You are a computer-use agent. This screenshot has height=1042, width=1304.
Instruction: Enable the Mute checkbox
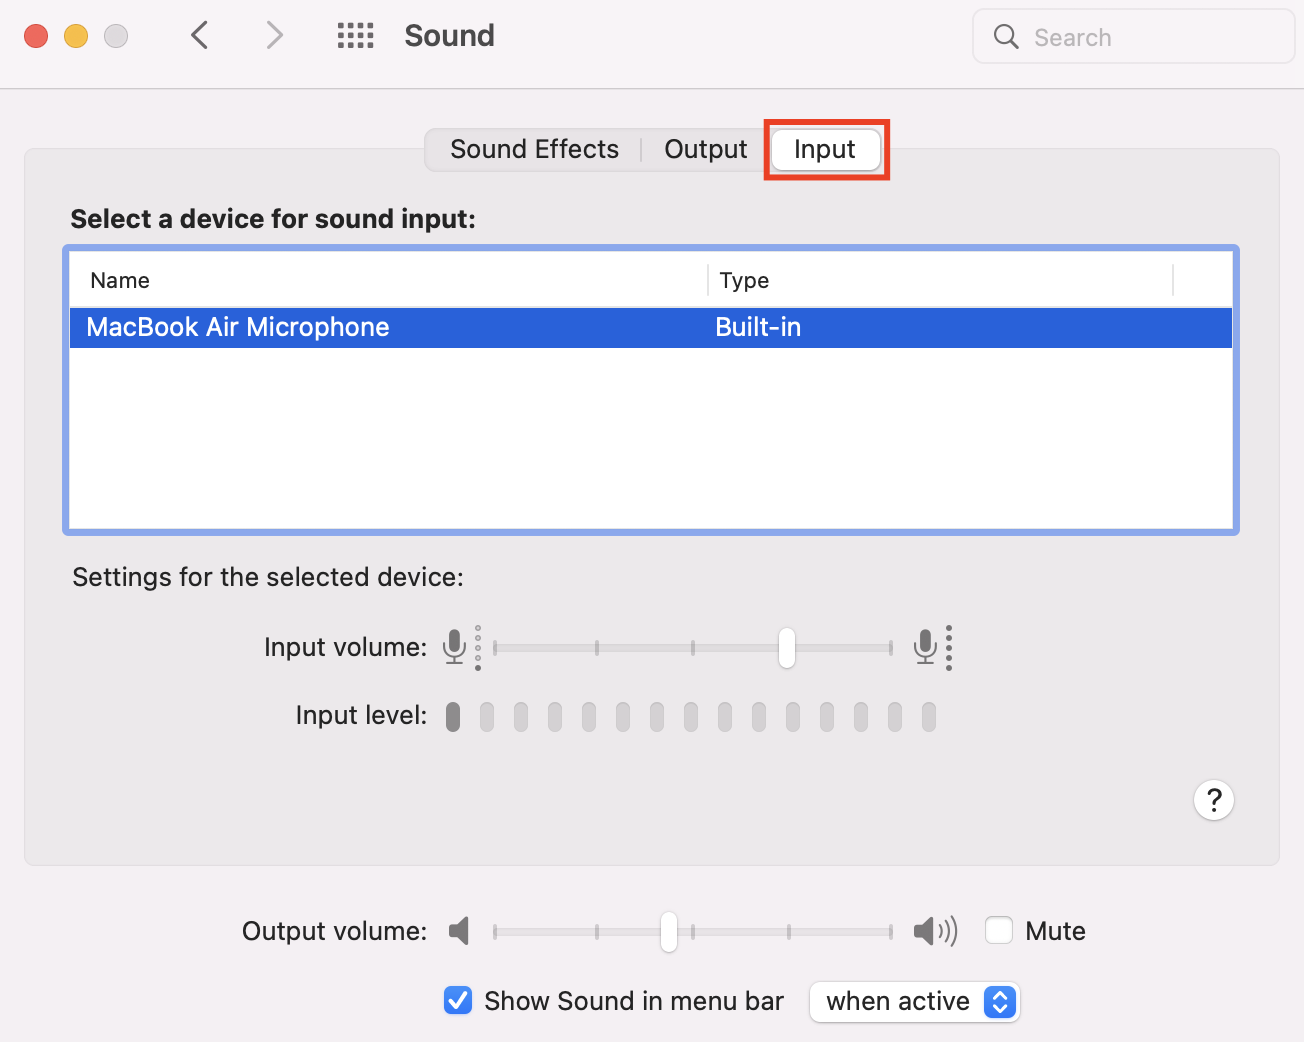[999, 930]
